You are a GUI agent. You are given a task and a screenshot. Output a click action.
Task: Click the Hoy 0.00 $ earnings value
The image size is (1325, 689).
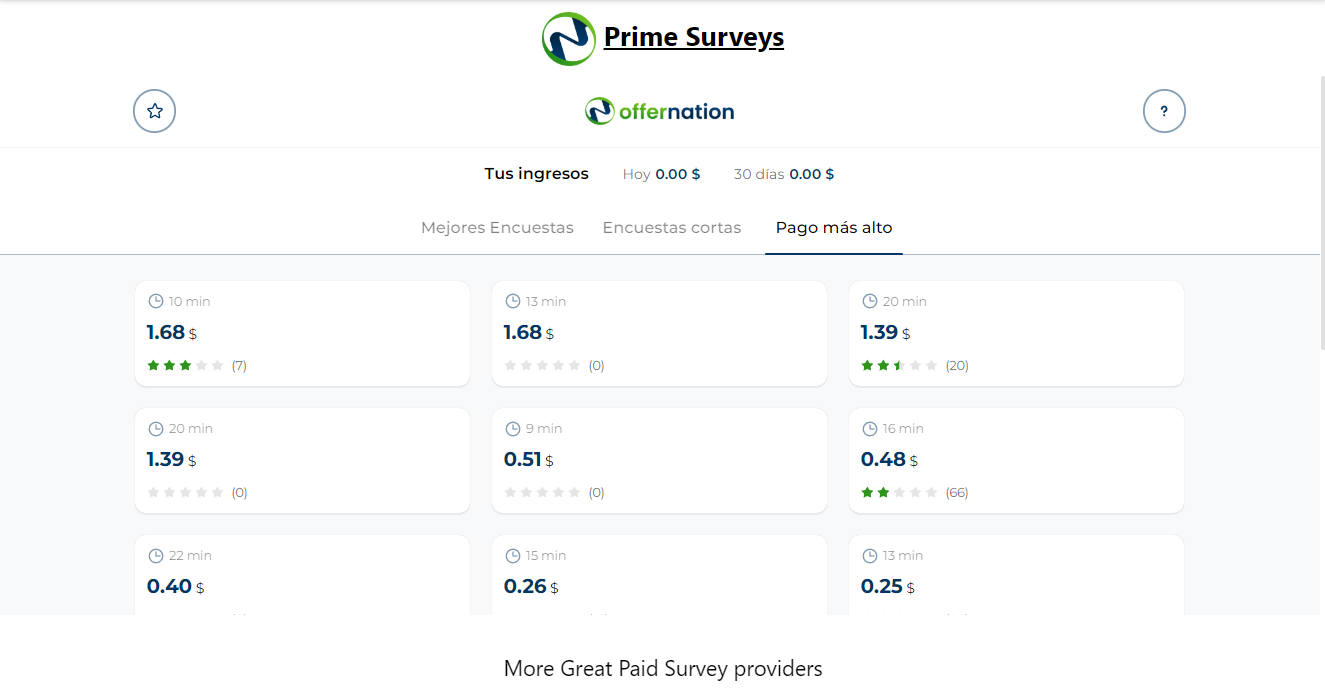(x=661, y=174)
